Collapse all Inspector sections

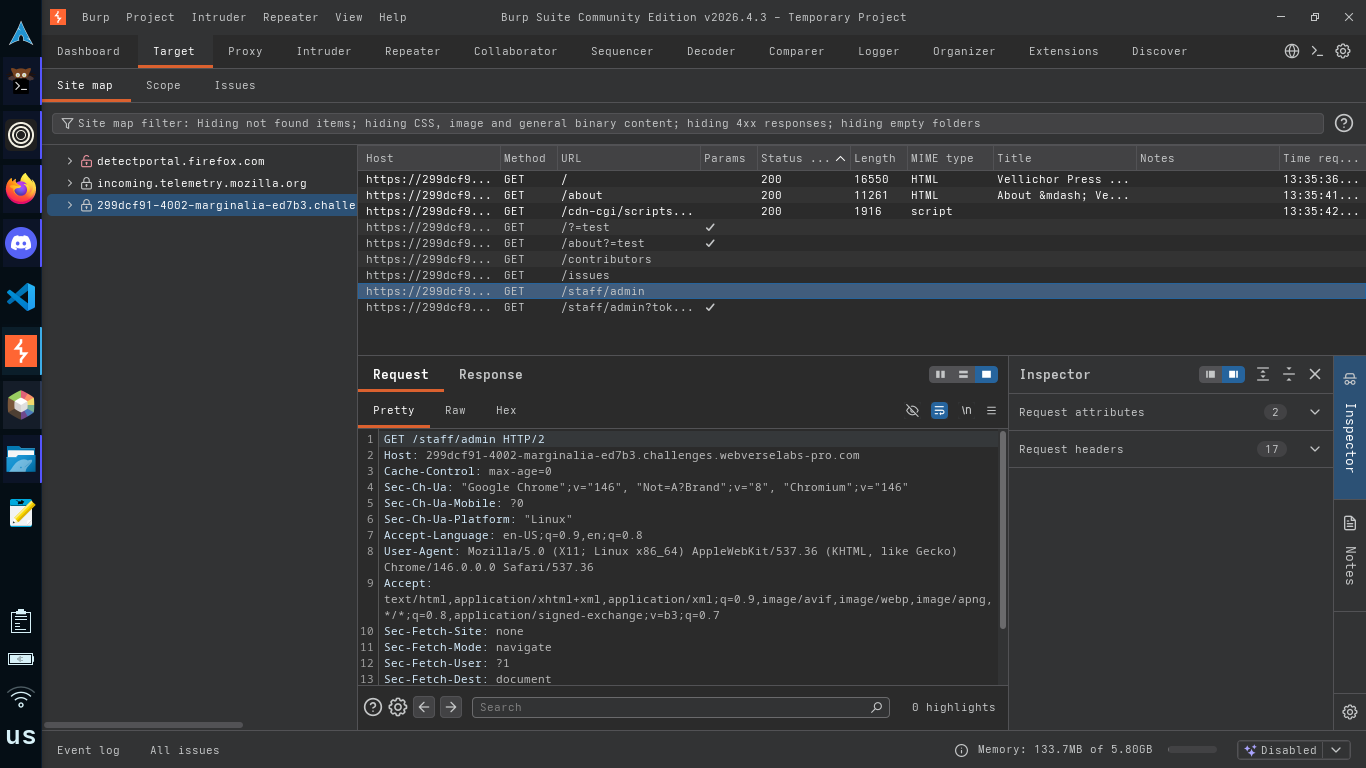(x=1289, y=375)
